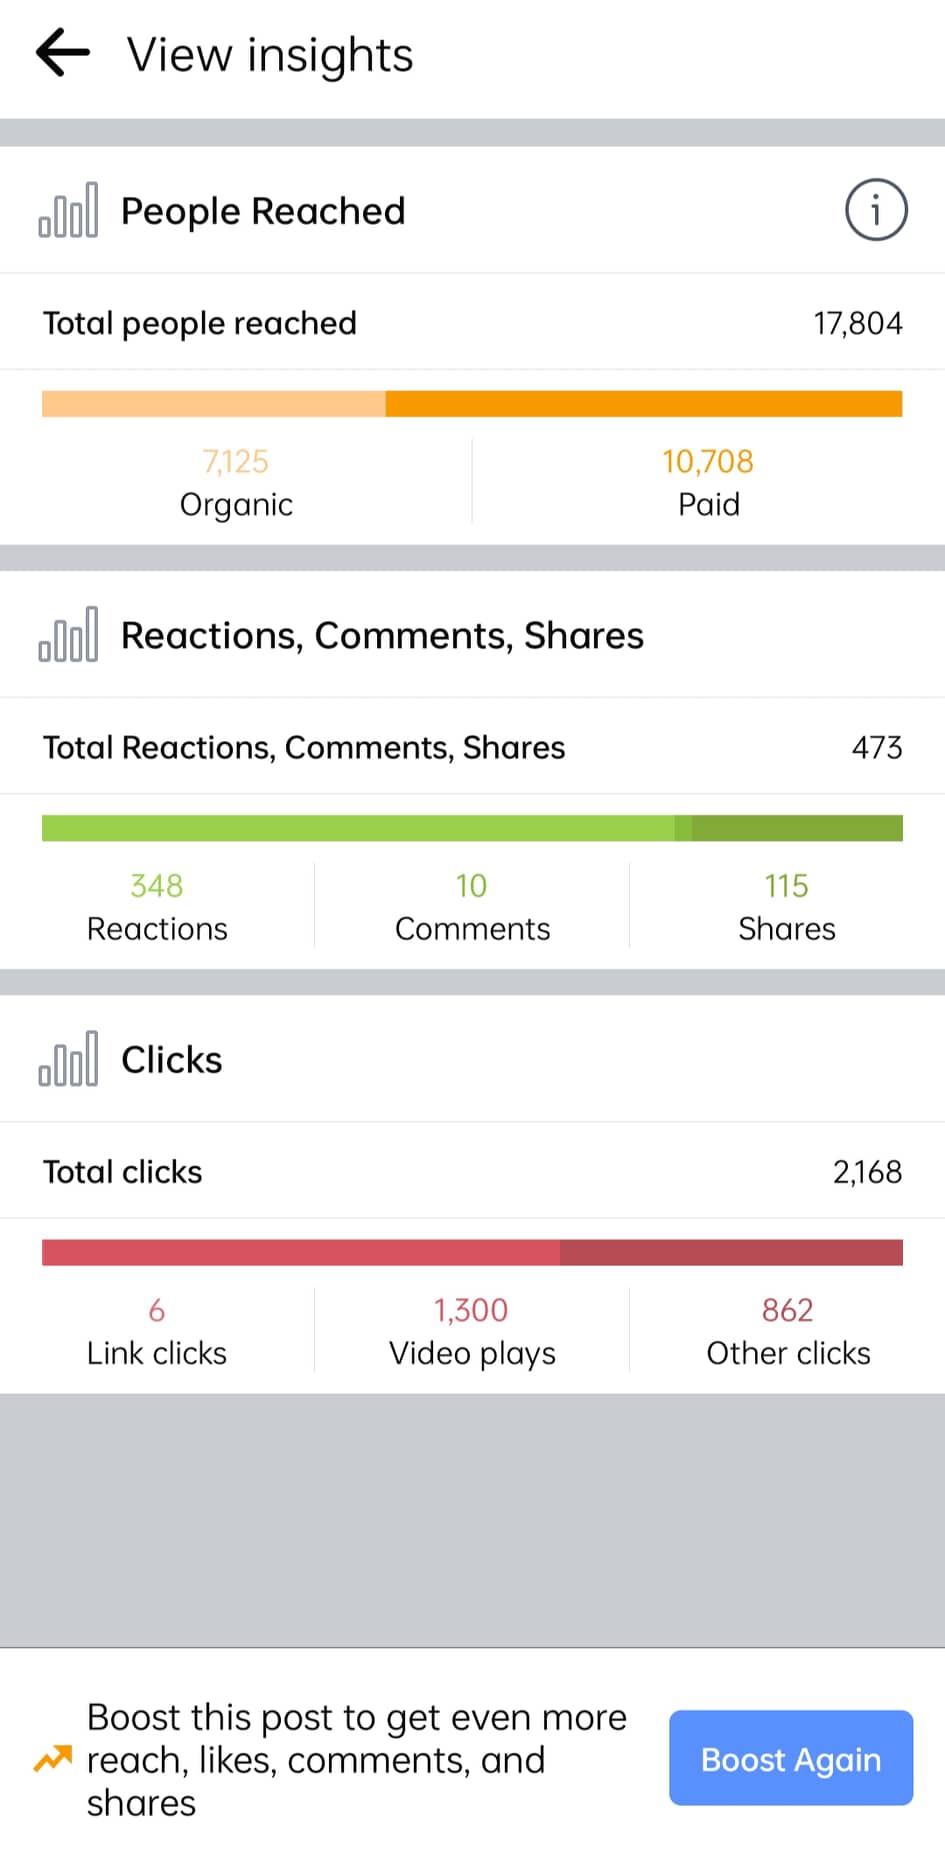Select the light orange Organic bar segment
The width and height of the screenshot is (945, 1864).
[213, 404]
